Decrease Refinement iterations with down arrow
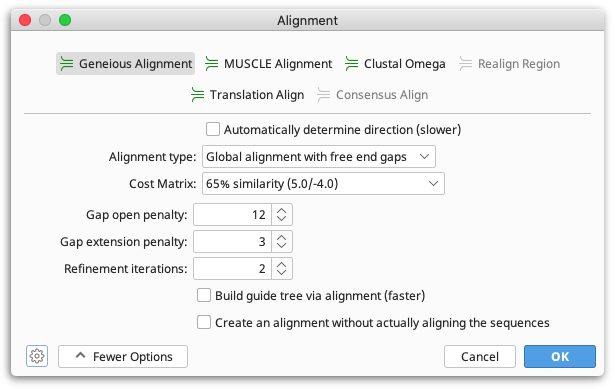Viewport: 615px width, 389px height. 282,273
